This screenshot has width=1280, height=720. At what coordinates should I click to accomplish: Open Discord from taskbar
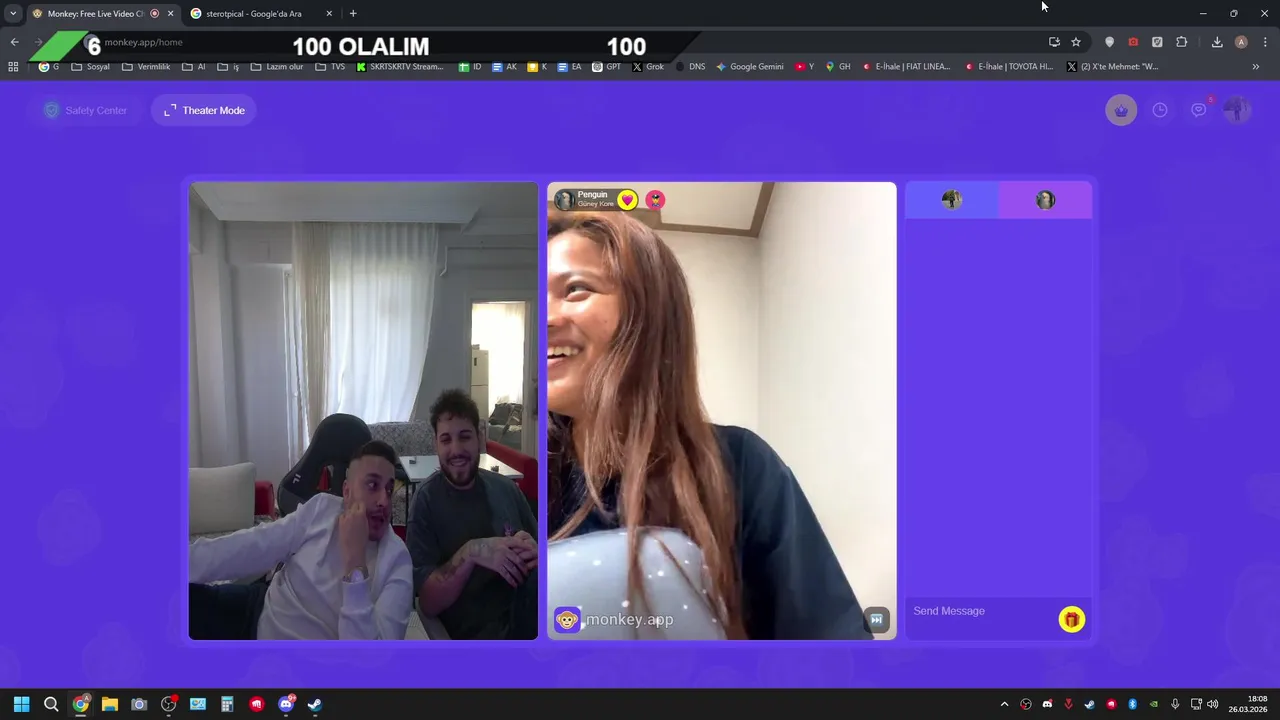[x=286, y=704]
